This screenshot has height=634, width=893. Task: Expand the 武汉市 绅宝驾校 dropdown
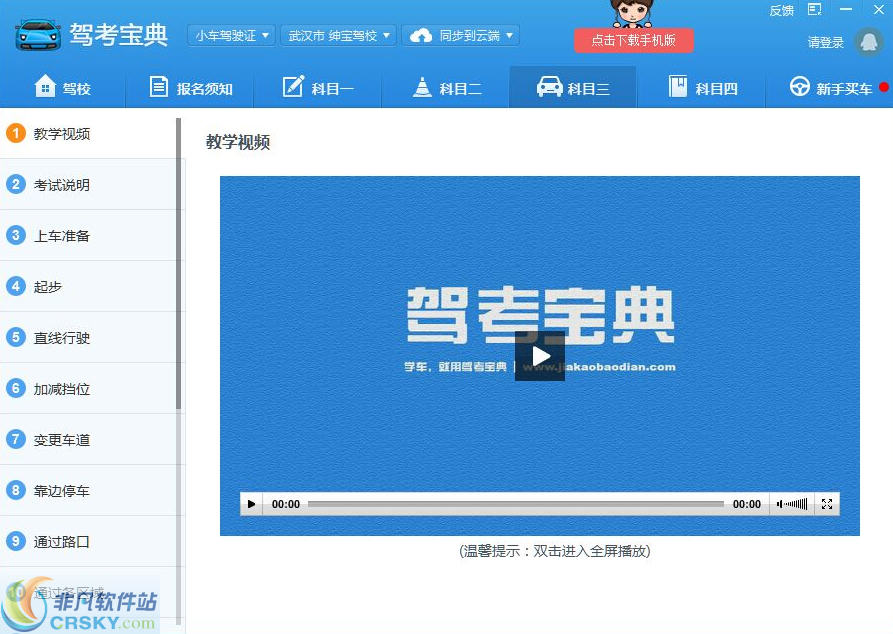[x=339, y=35]
